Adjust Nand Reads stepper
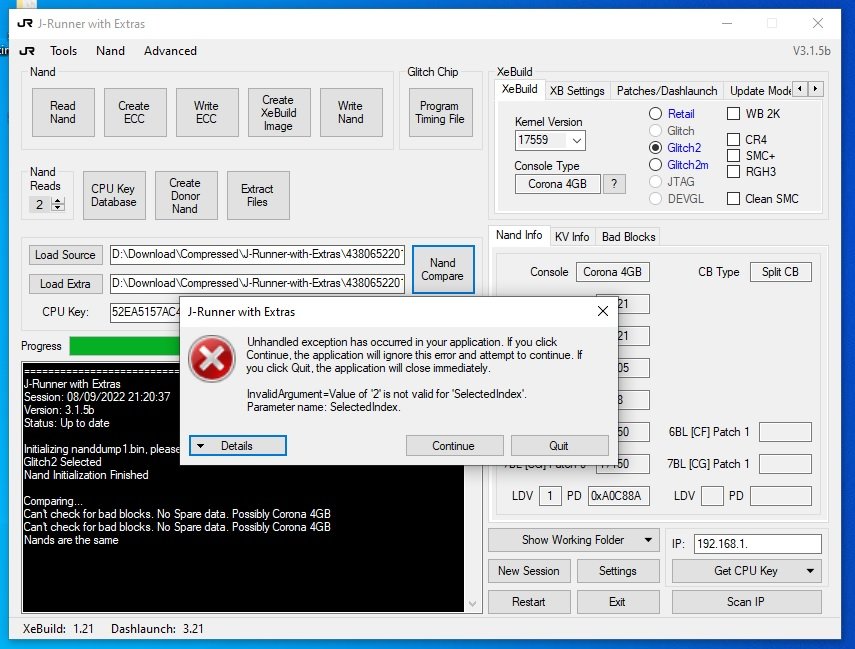Viewport: 855px width, 649px height. click(x=58, y=205)
